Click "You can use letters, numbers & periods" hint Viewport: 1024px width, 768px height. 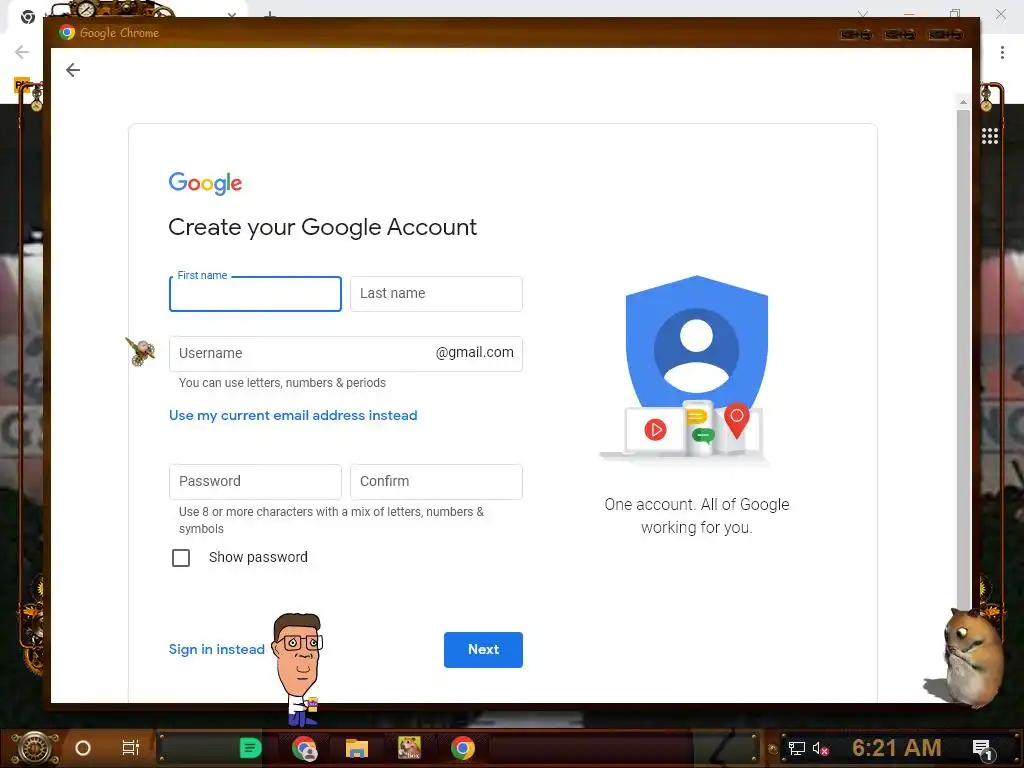(x=282, y=383)
